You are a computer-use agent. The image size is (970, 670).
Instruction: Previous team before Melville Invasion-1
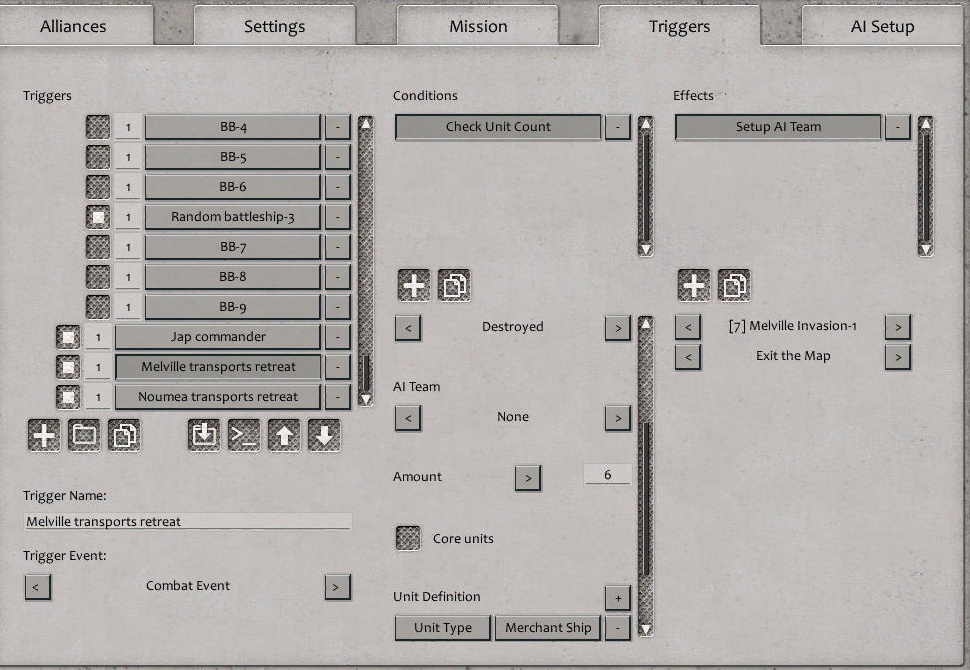click(688, 327)
